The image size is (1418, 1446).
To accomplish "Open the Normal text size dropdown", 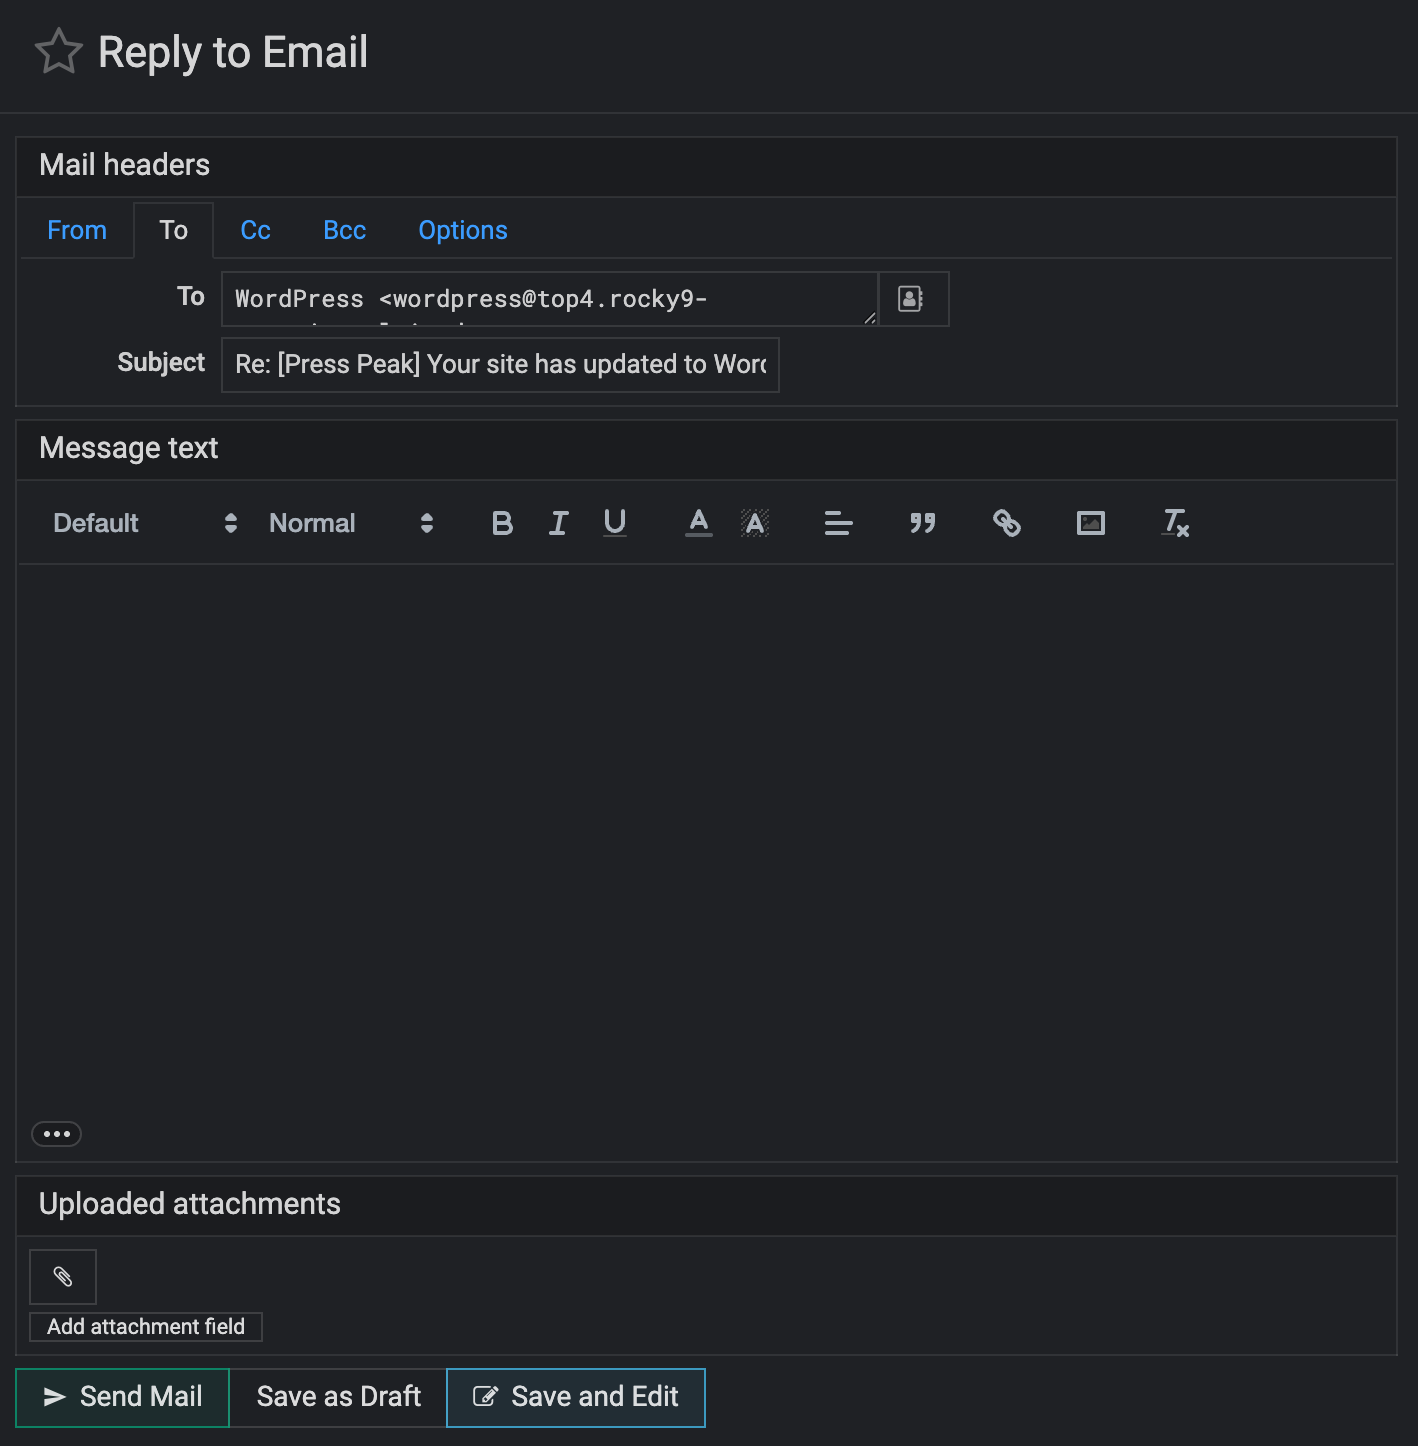I will coord(350,523).
